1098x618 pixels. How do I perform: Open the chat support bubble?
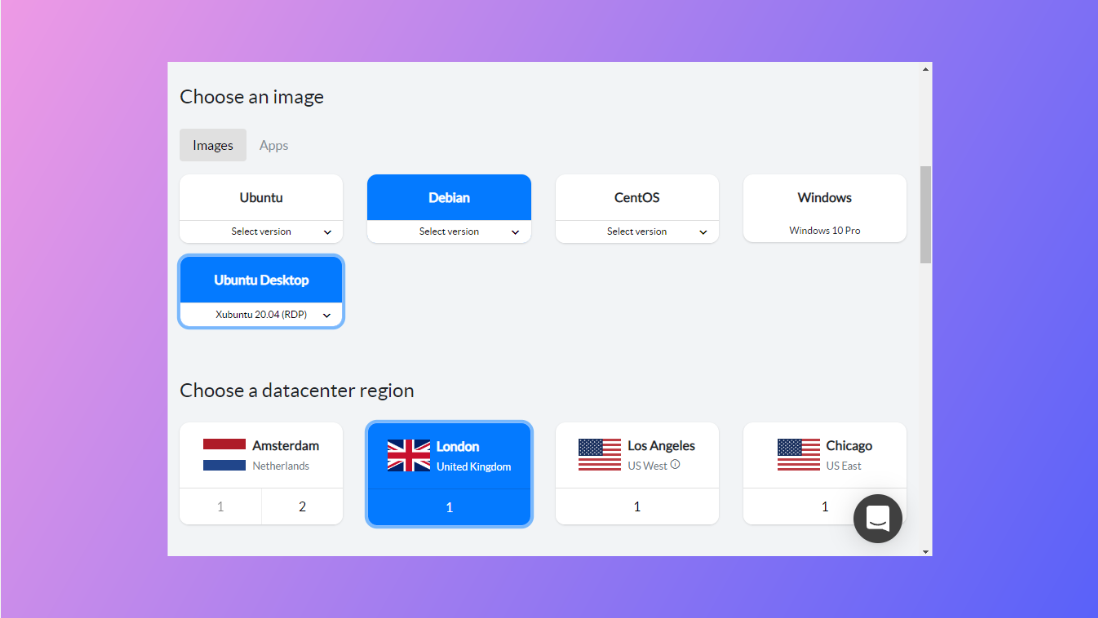[x=877, y=518]
